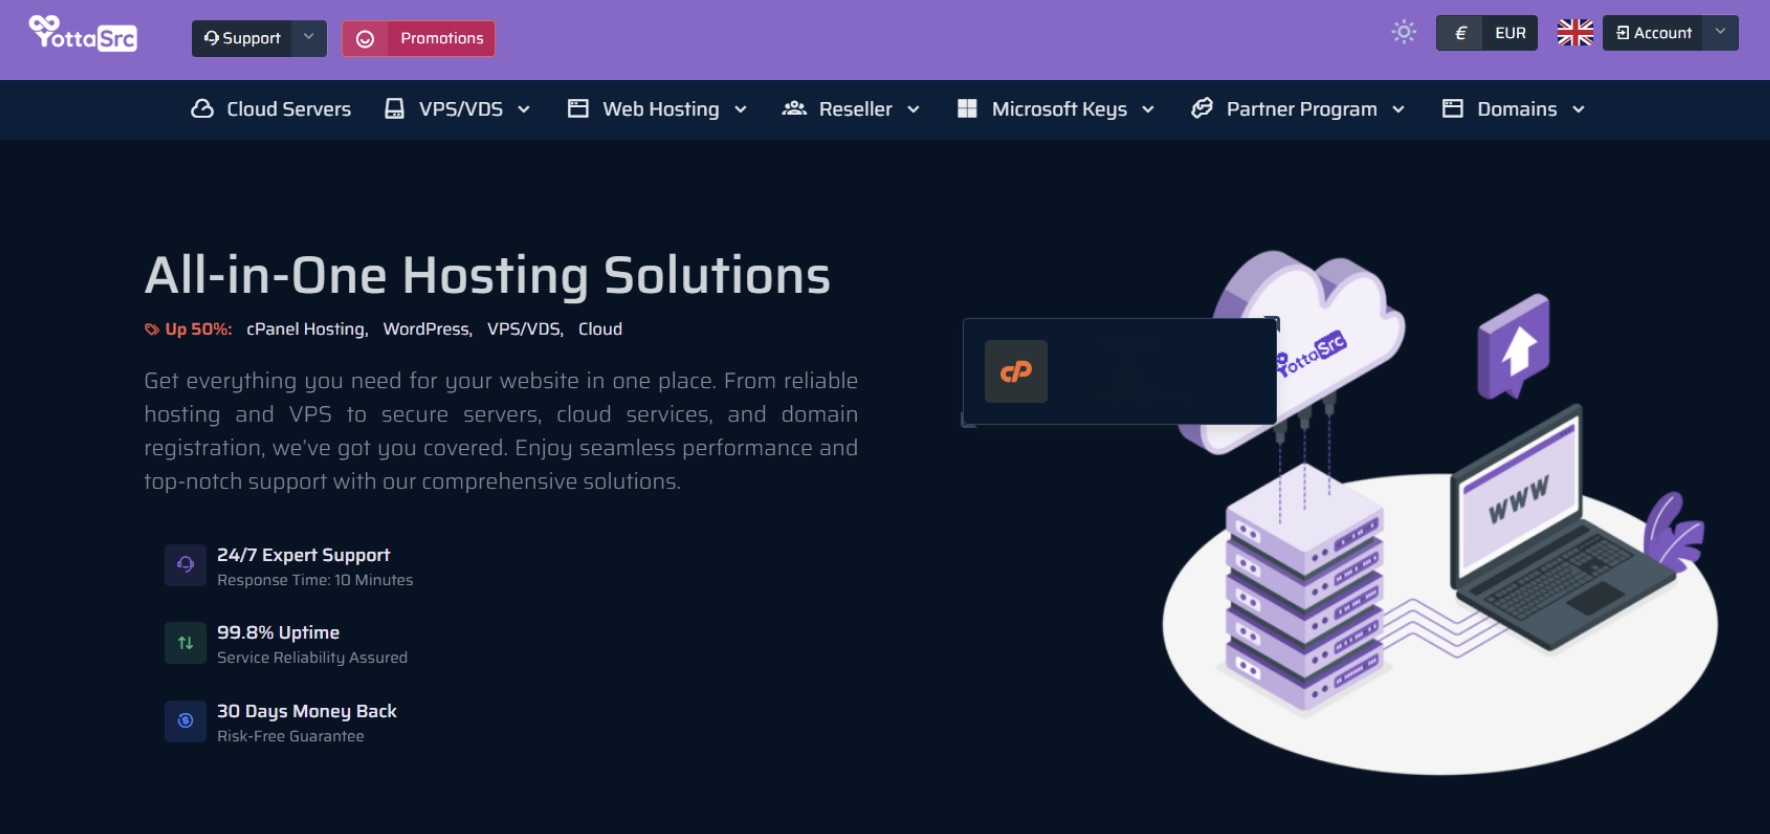Screen dimensions: 1770x834
Task: Expand the Web Hosting chevron
Action: click(741, 110)
